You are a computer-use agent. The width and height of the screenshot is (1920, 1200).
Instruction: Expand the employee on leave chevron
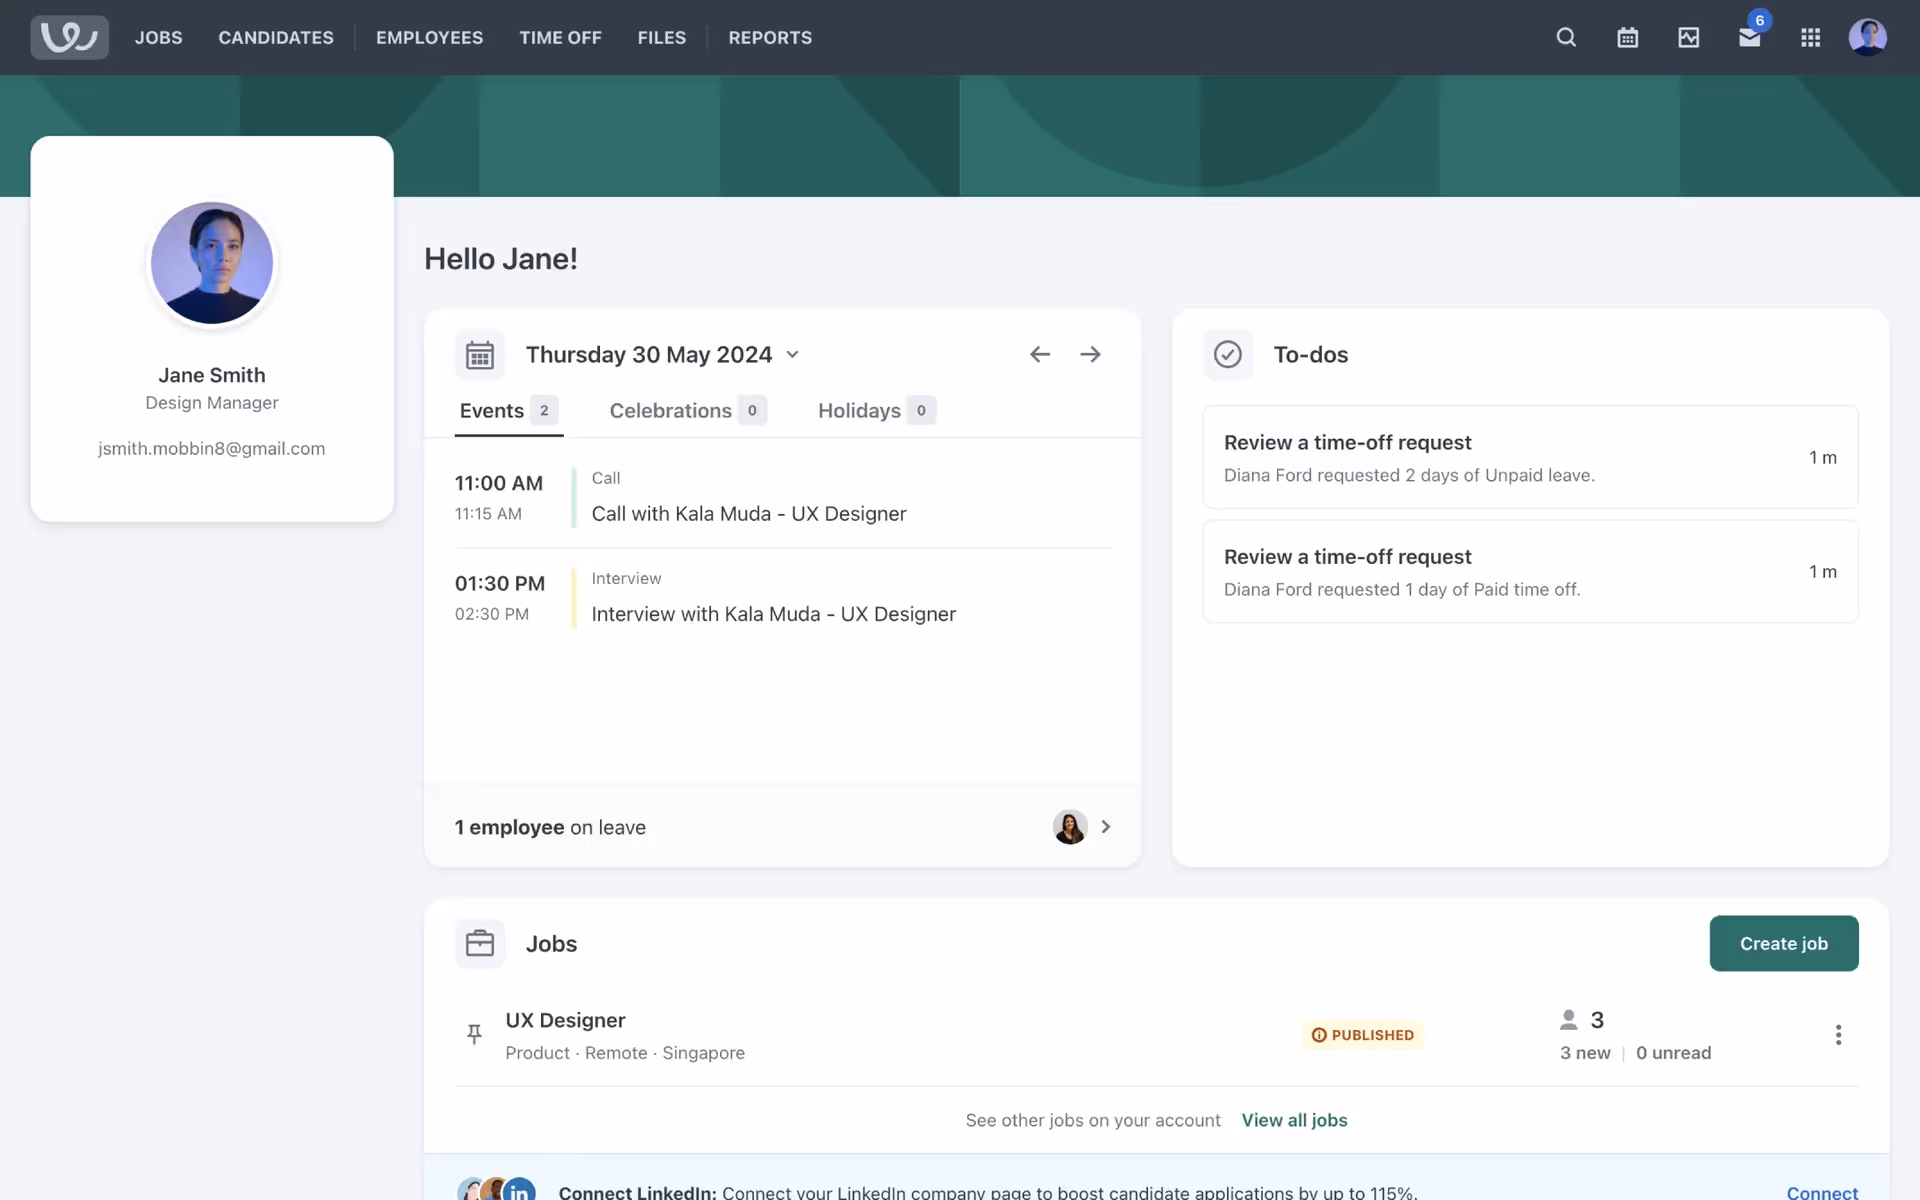1105,827
